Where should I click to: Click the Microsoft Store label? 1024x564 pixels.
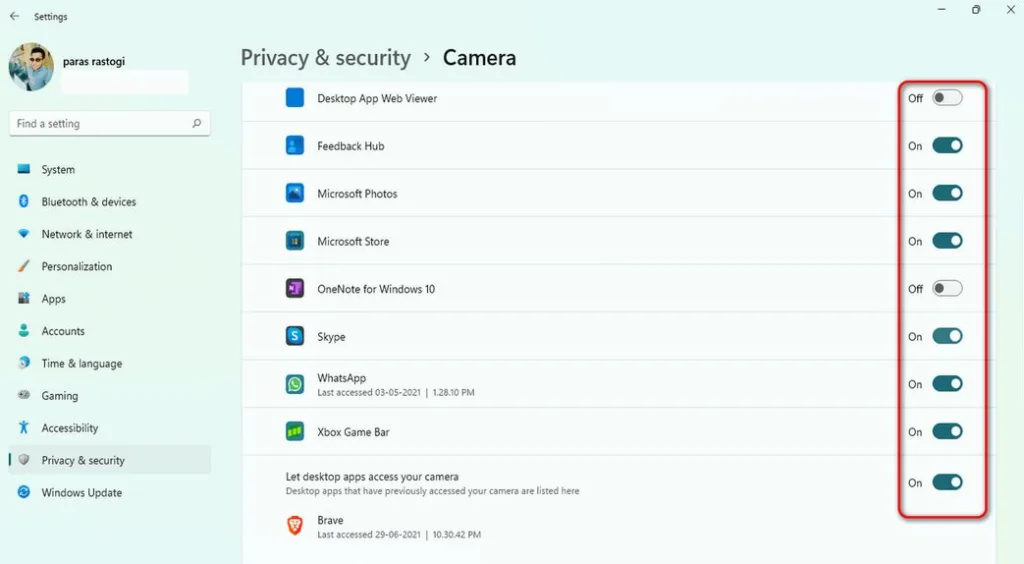click(x=353, y=241)
